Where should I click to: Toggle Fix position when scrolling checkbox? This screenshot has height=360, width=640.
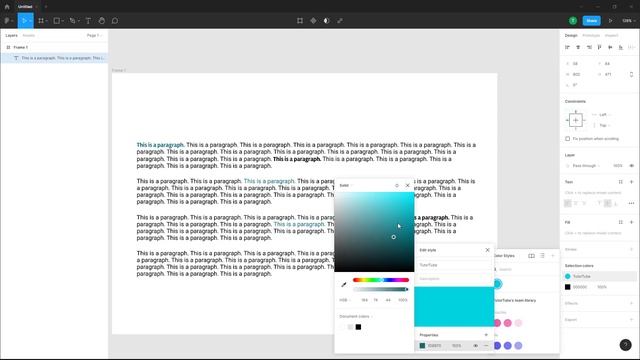[x=567, y=139]
